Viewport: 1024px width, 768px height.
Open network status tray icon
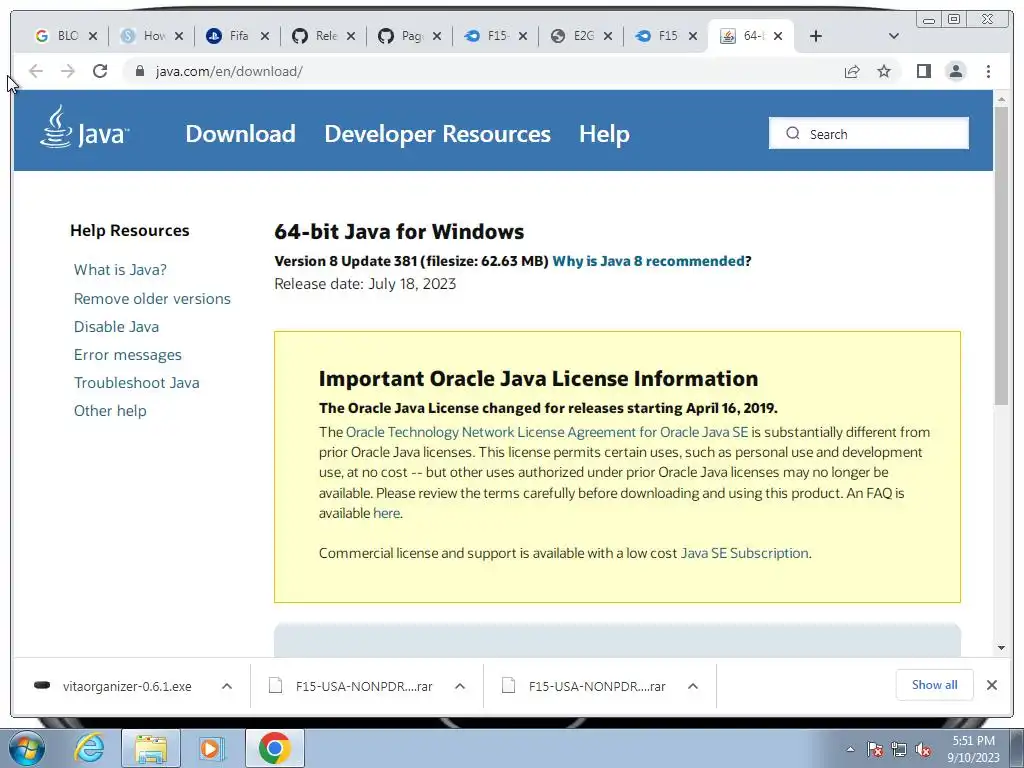tap(899, 749)
